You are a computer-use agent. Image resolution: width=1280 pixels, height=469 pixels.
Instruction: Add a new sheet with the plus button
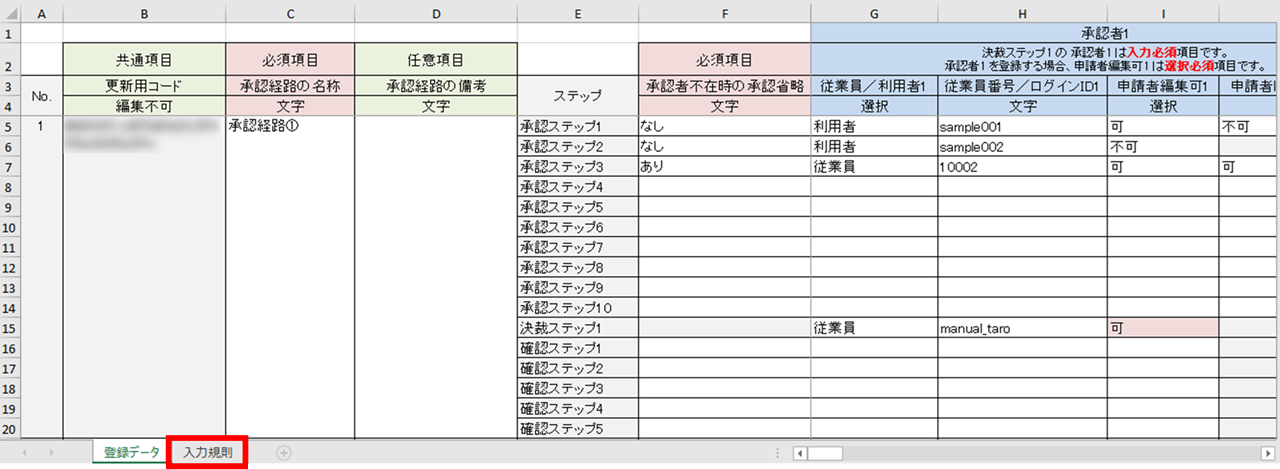click(283, 453)
